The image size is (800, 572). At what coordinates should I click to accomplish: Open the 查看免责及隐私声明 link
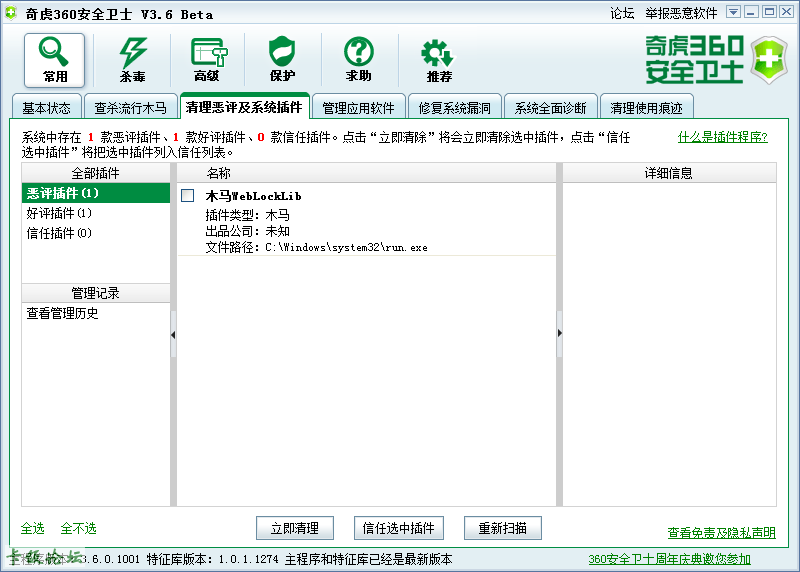[x=721, y=533]
